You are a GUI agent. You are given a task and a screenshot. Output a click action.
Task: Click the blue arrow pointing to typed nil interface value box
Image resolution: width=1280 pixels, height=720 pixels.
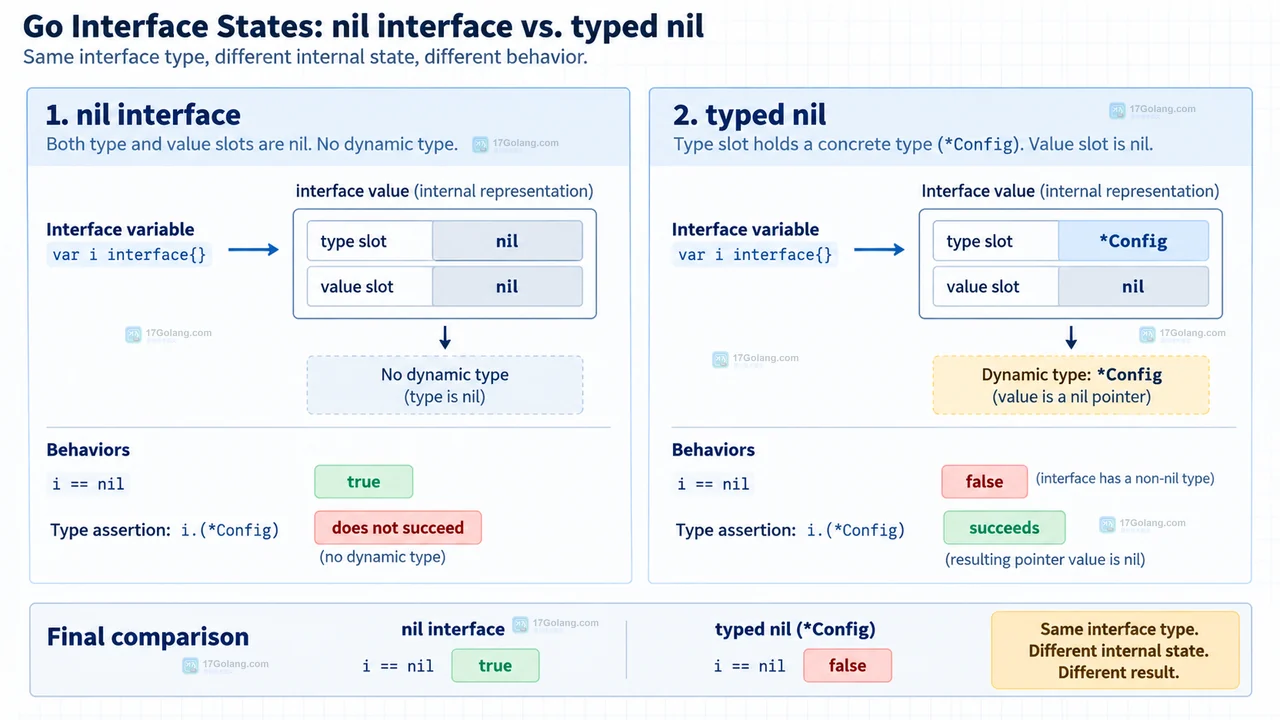tap(879, 249)
